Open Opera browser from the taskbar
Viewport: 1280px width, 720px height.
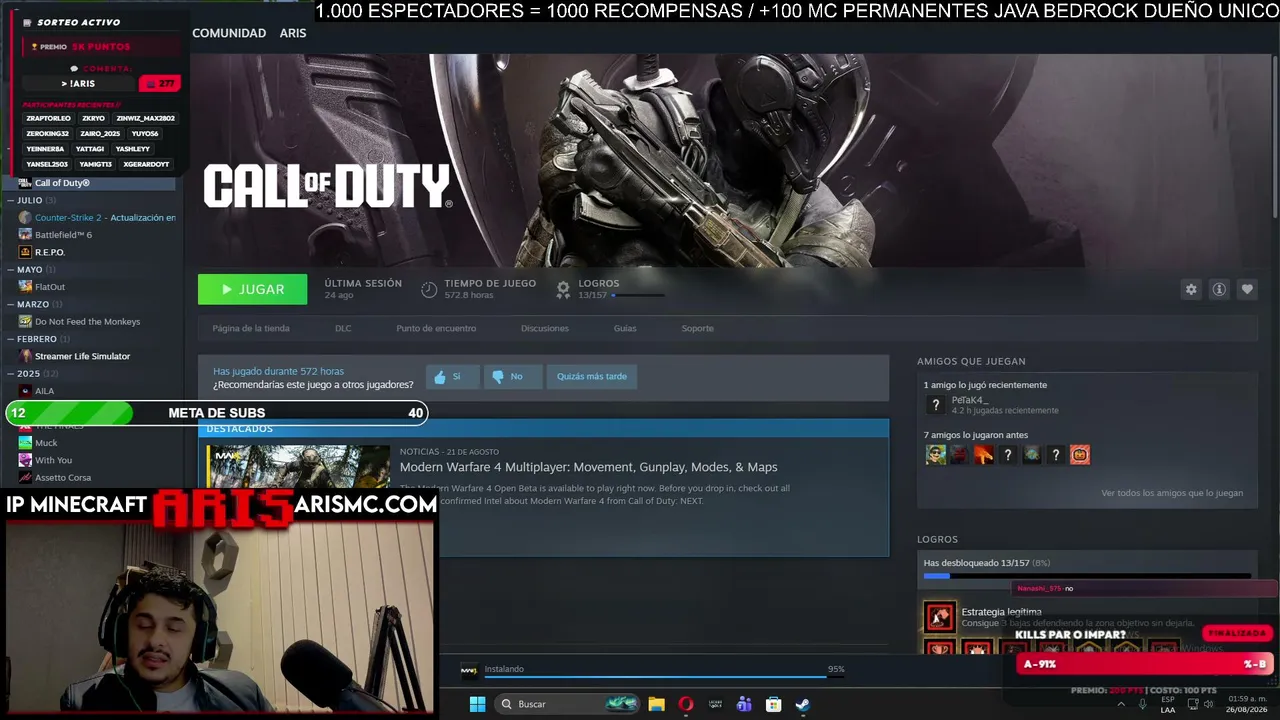(685, 704)
